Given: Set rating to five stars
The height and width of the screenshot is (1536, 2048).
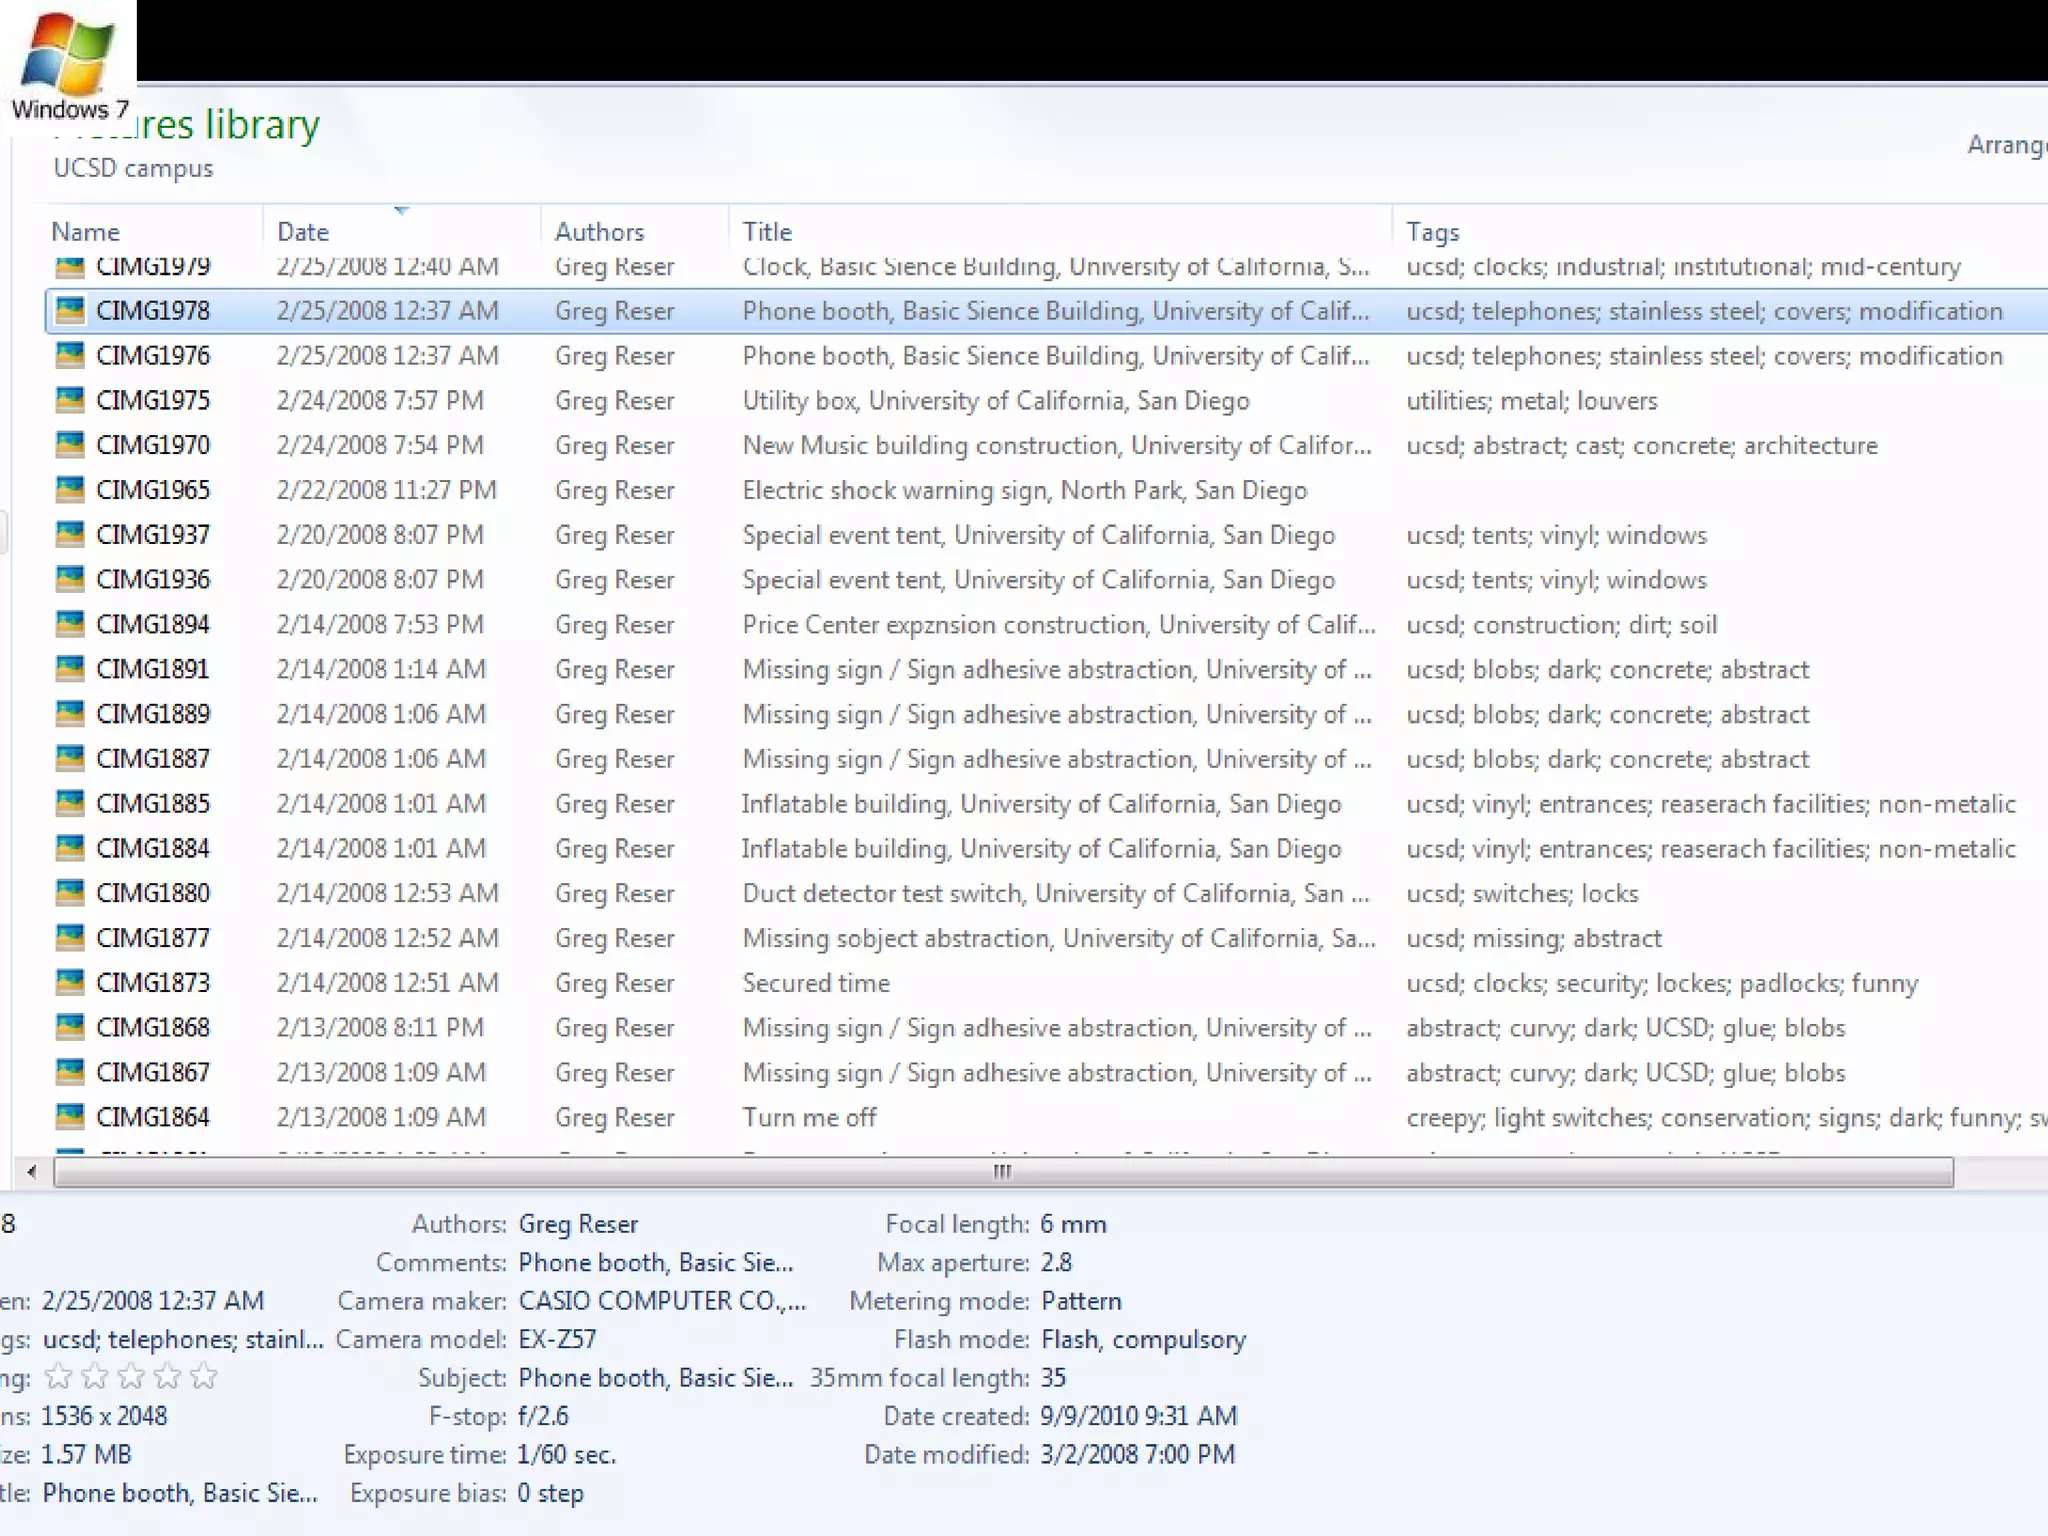Looking at the screenshot, I should pos(204,1377).
